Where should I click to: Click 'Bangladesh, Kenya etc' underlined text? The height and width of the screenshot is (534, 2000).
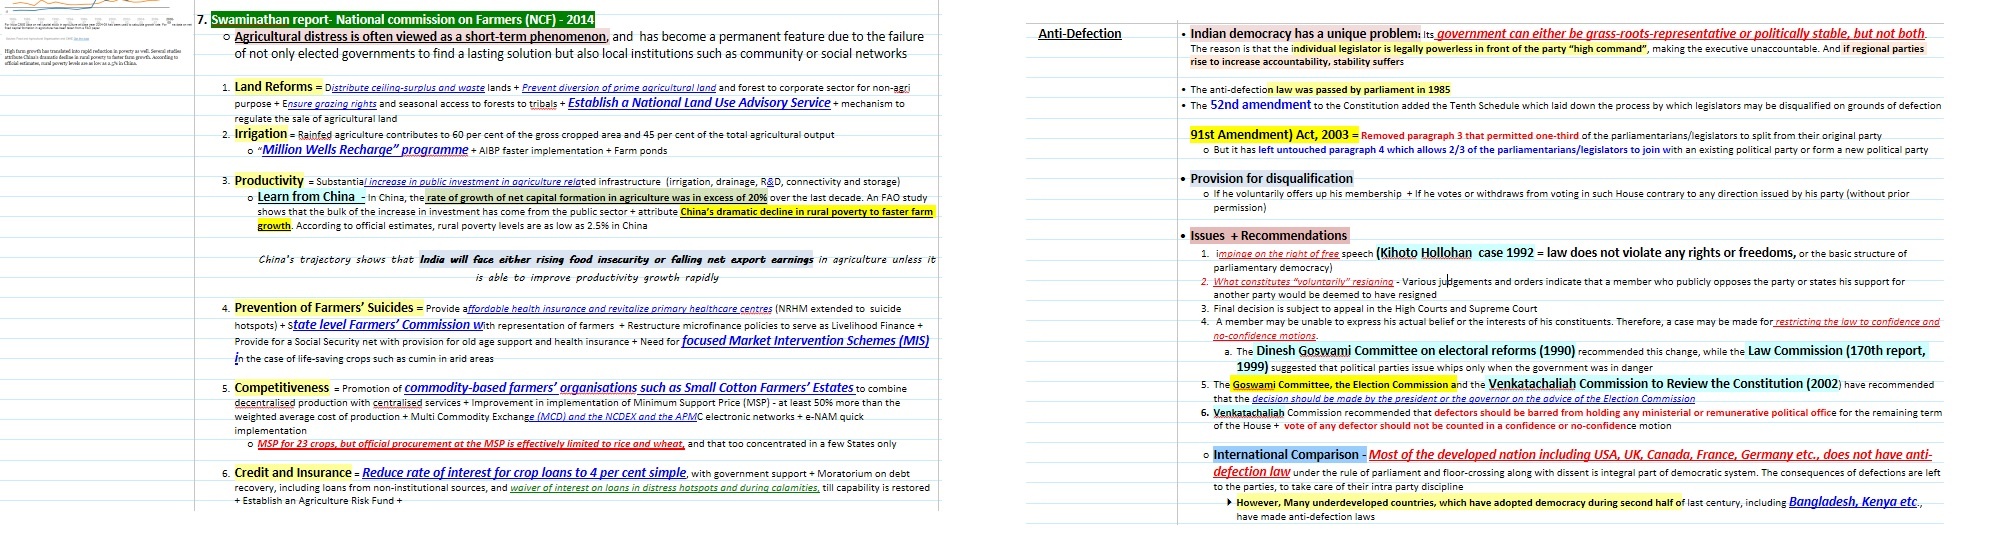[1853, 502]
